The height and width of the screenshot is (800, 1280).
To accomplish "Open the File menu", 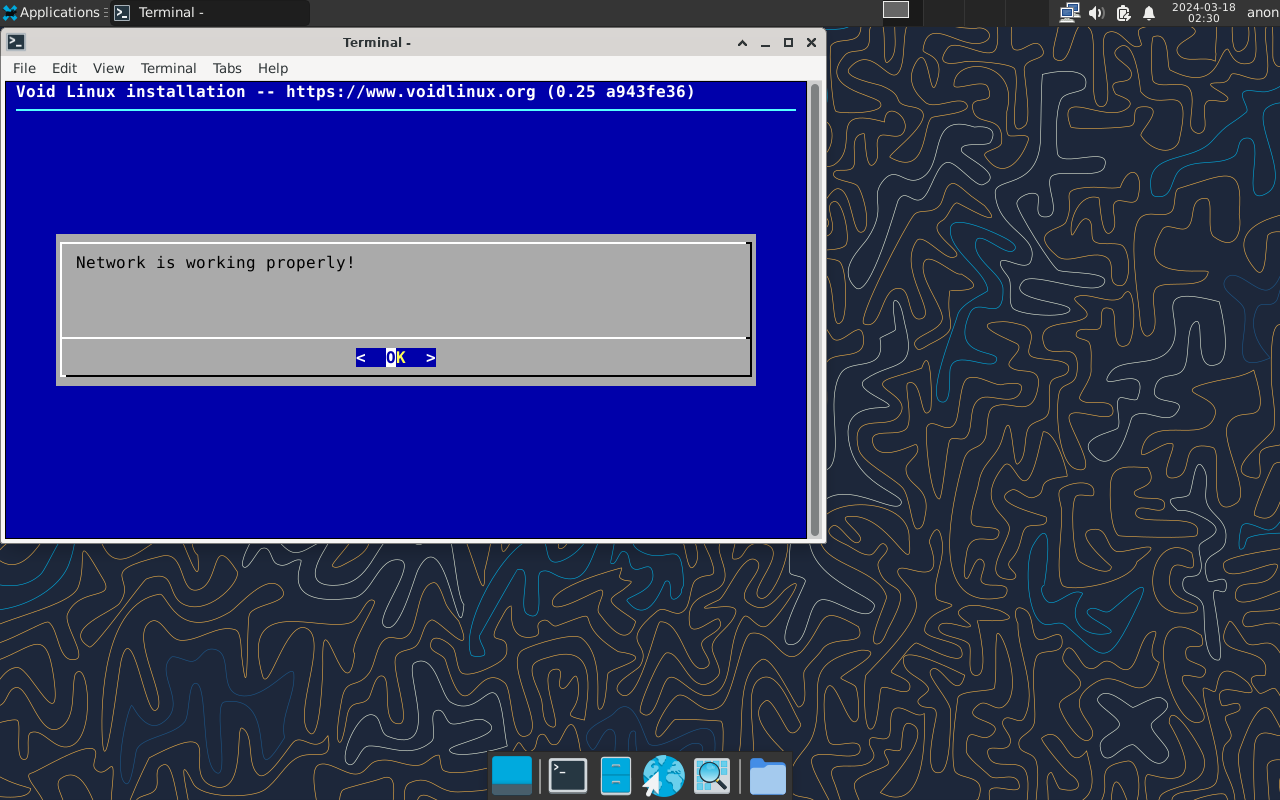I will tap(24, 68).
